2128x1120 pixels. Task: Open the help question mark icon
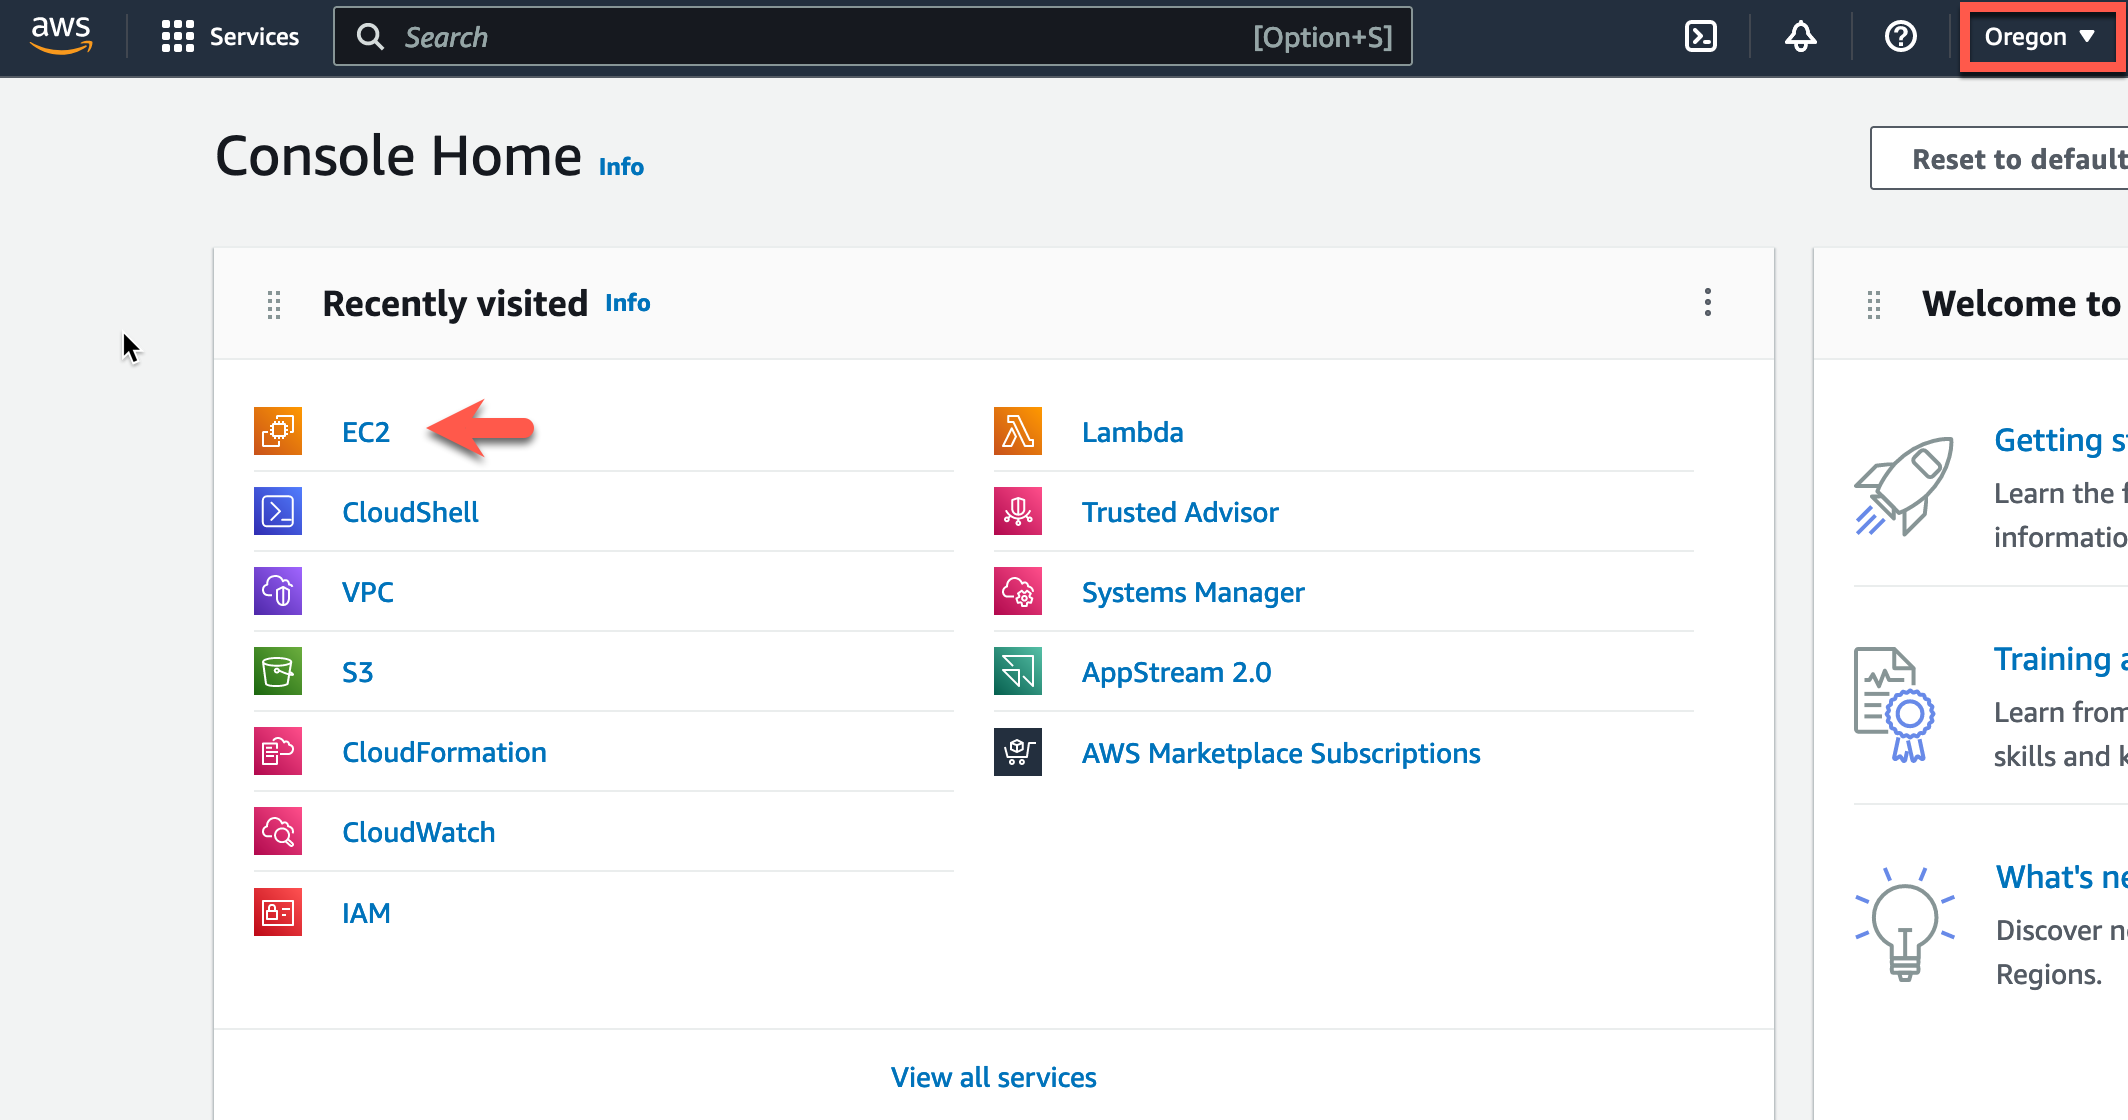pyautogui.click(x=1900, y=37)
